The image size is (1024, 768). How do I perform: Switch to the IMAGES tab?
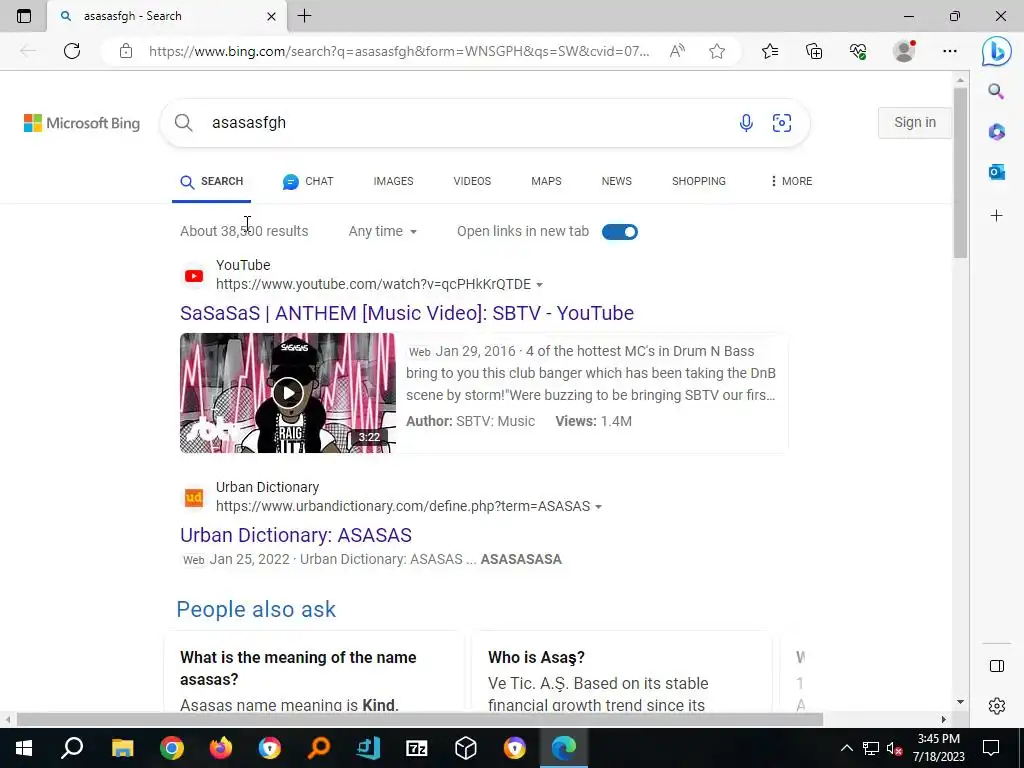point(393,182)
